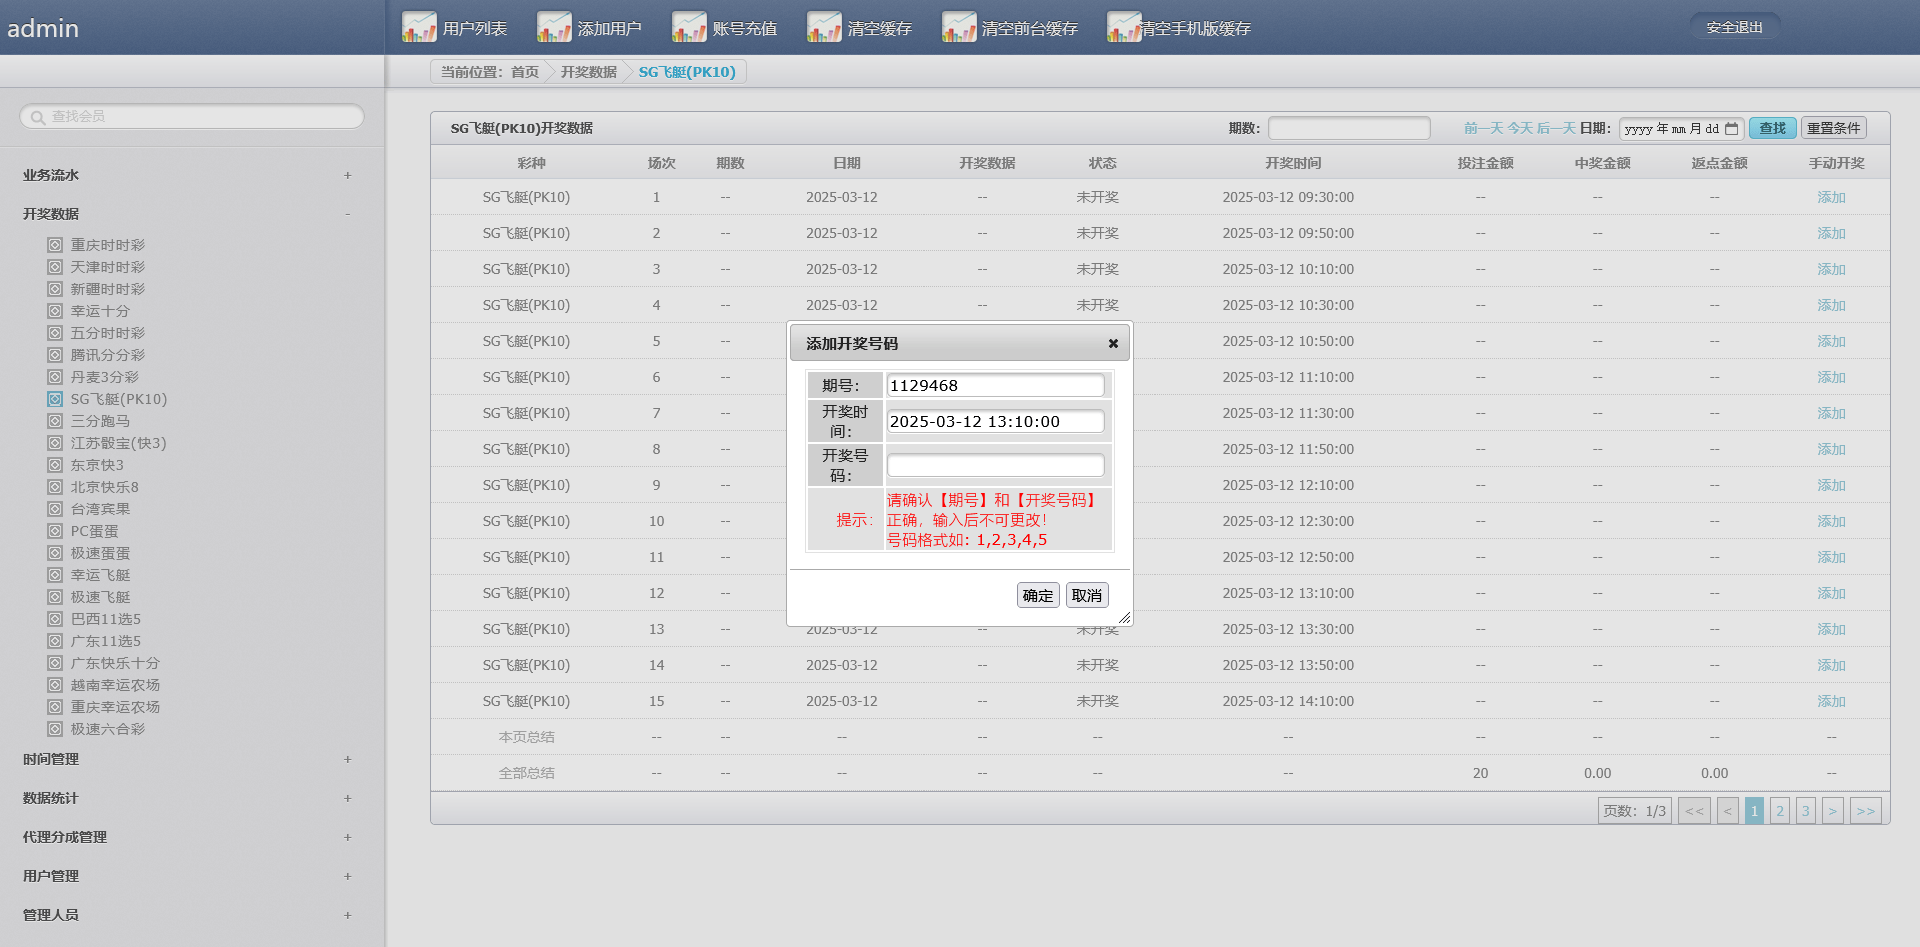Viewport: 1920px width, 947px height.
Task: Select 重庆时时彩 in the sidebar list
Action: pyautogui.click(x=107, y=245)
